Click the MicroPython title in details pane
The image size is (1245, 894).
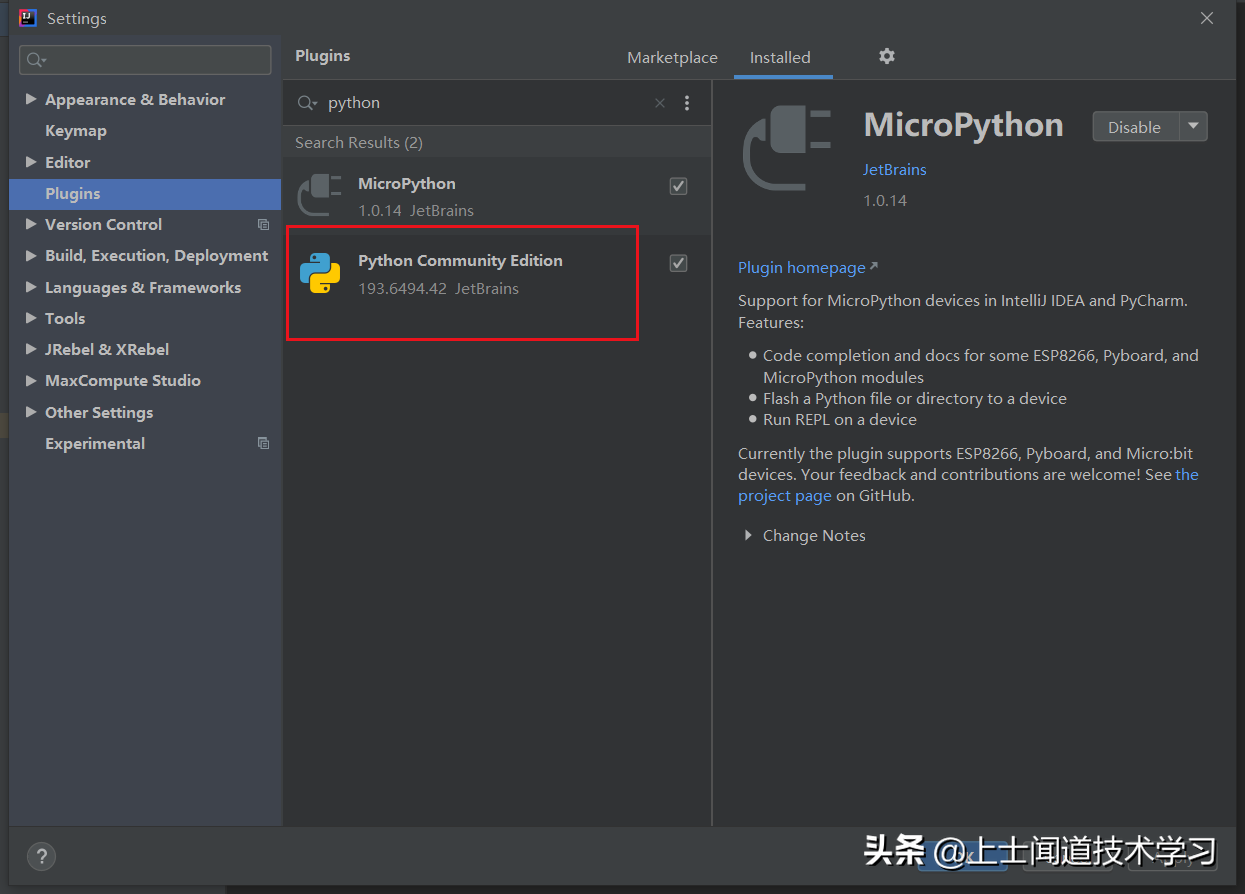pos(963,125)
